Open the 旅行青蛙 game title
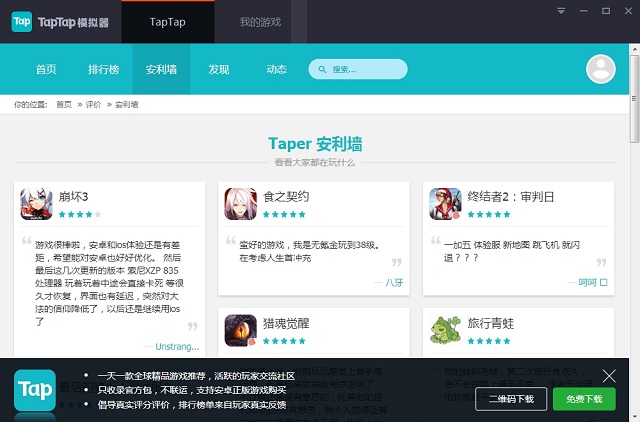 491,324
